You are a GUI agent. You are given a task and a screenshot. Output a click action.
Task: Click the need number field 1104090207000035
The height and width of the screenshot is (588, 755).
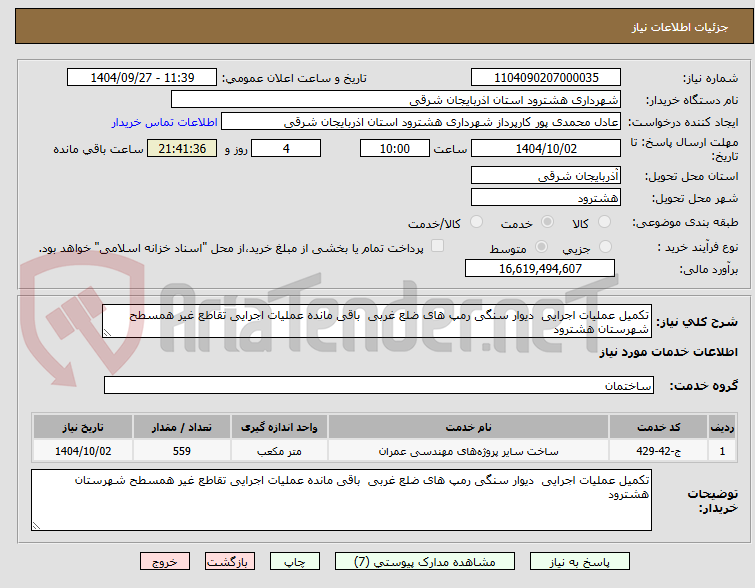pos(546,78)
